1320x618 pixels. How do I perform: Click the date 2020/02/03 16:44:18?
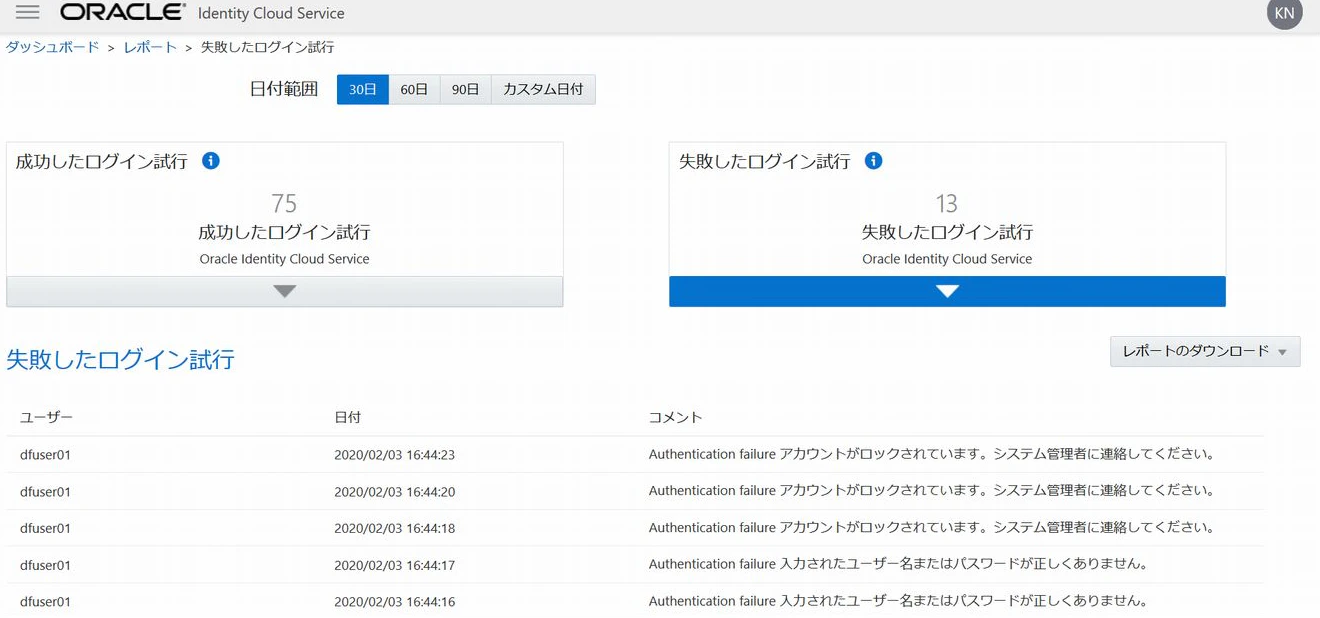394,528
